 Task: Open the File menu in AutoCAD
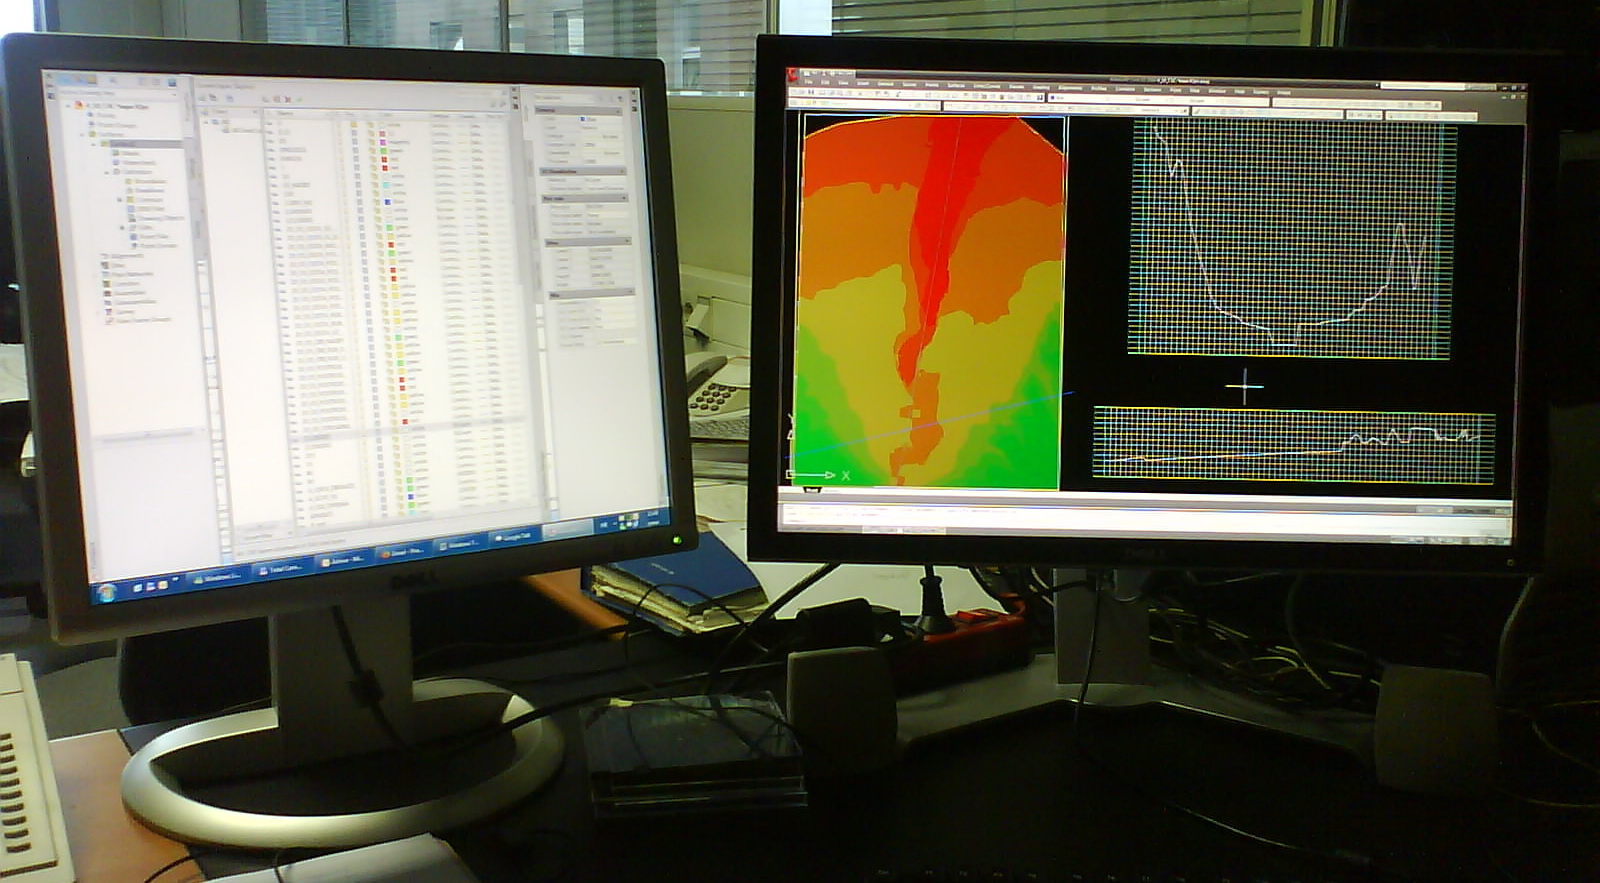[x=810, y=84]
